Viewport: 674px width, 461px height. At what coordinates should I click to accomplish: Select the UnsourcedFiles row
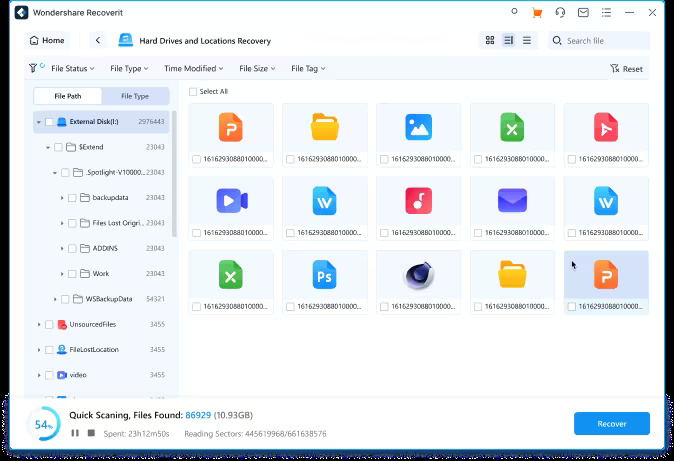click(x=101, y=324)
